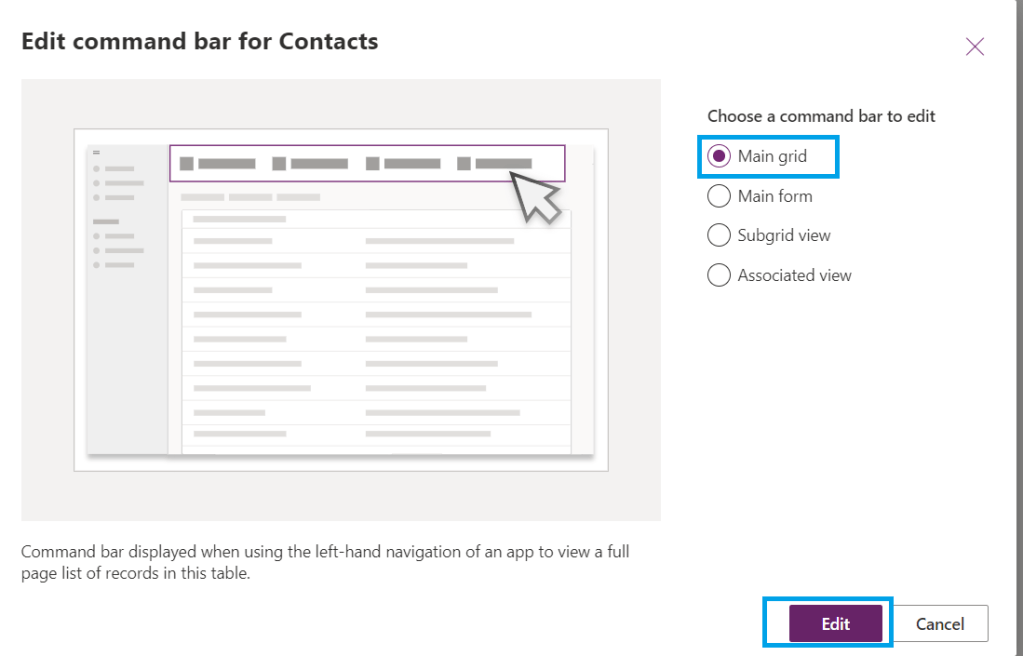Click the "Edit command bar for Contacts" title
This screenshot has height=656, width=1023.
200,42
